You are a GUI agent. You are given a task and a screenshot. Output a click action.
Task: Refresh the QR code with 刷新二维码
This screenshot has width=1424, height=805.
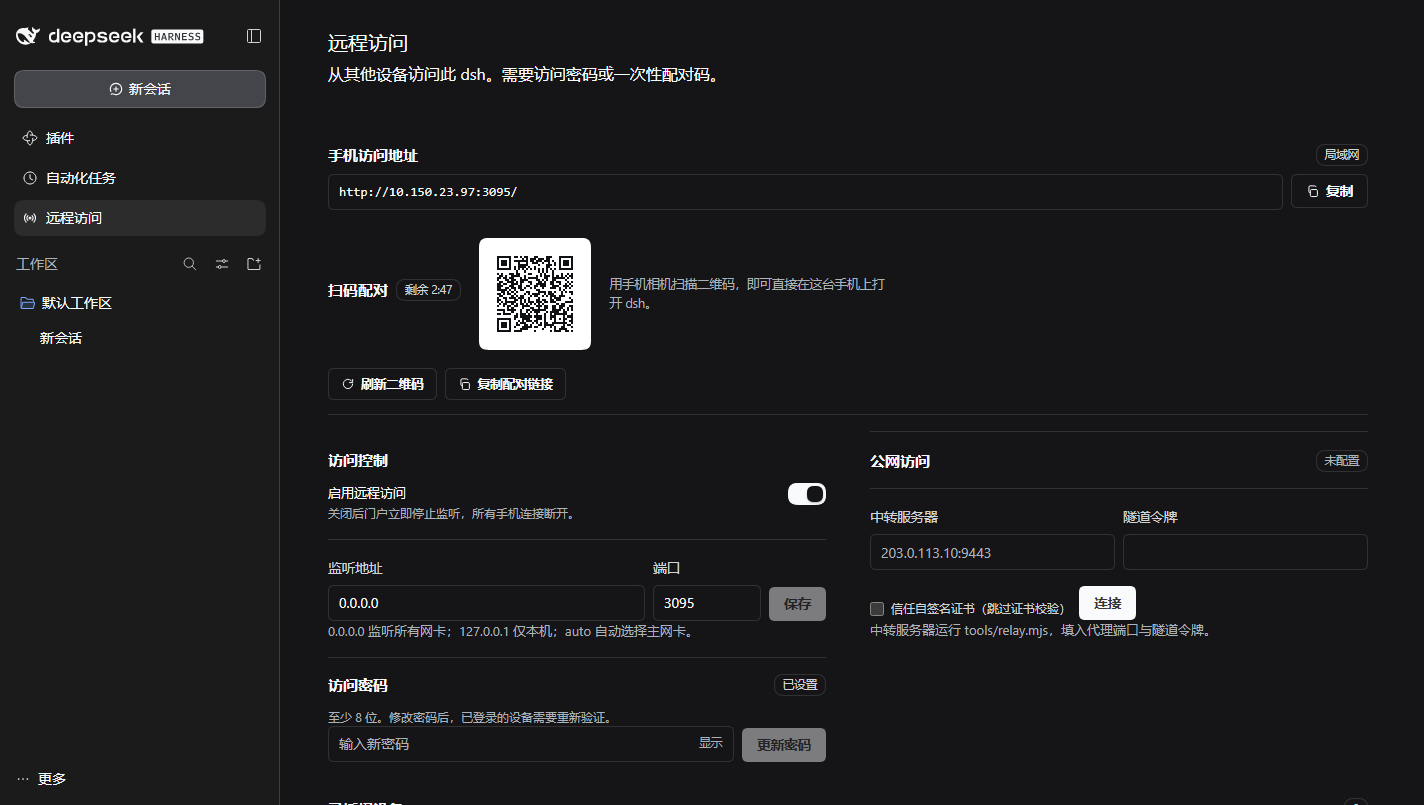point(382,384)
